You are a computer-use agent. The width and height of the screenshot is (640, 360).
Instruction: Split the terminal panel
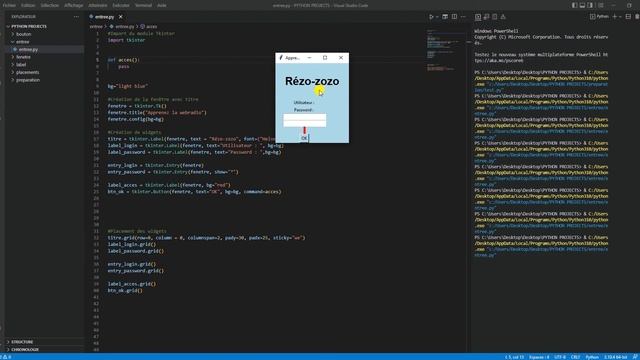point(628,17)
